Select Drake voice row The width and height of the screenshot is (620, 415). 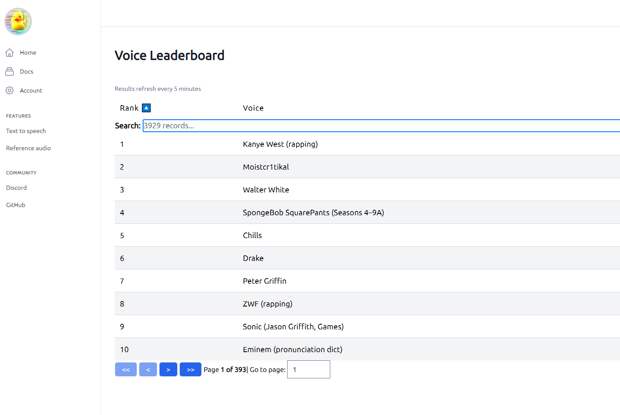click(x=367, y=258)
